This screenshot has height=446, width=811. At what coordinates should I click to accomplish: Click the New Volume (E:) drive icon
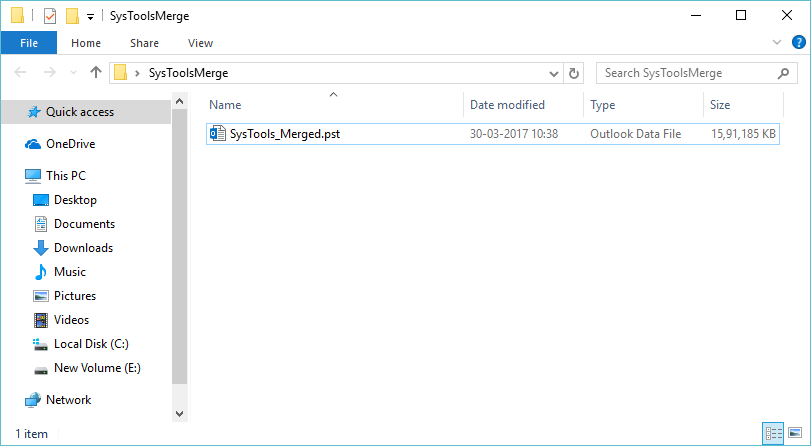[41, 370]
